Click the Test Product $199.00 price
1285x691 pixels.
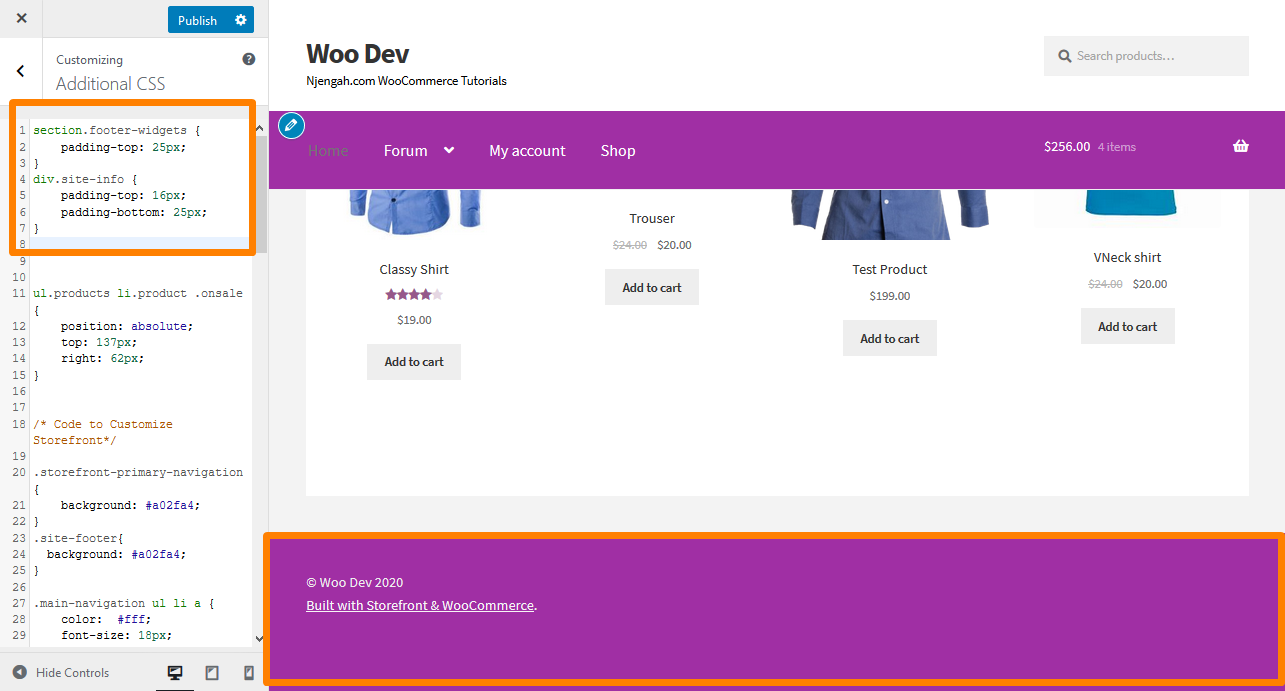click(890, 296)
